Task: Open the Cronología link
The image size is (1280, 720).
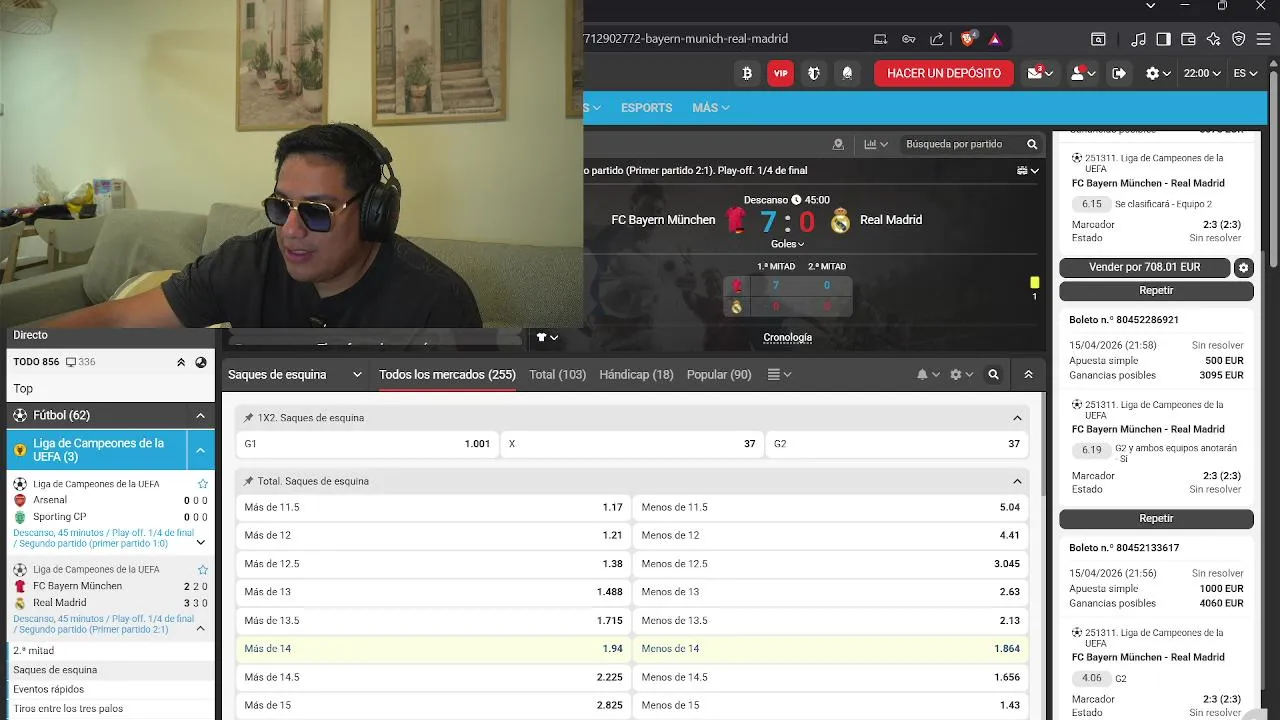Action: click(x=787, y=337)
